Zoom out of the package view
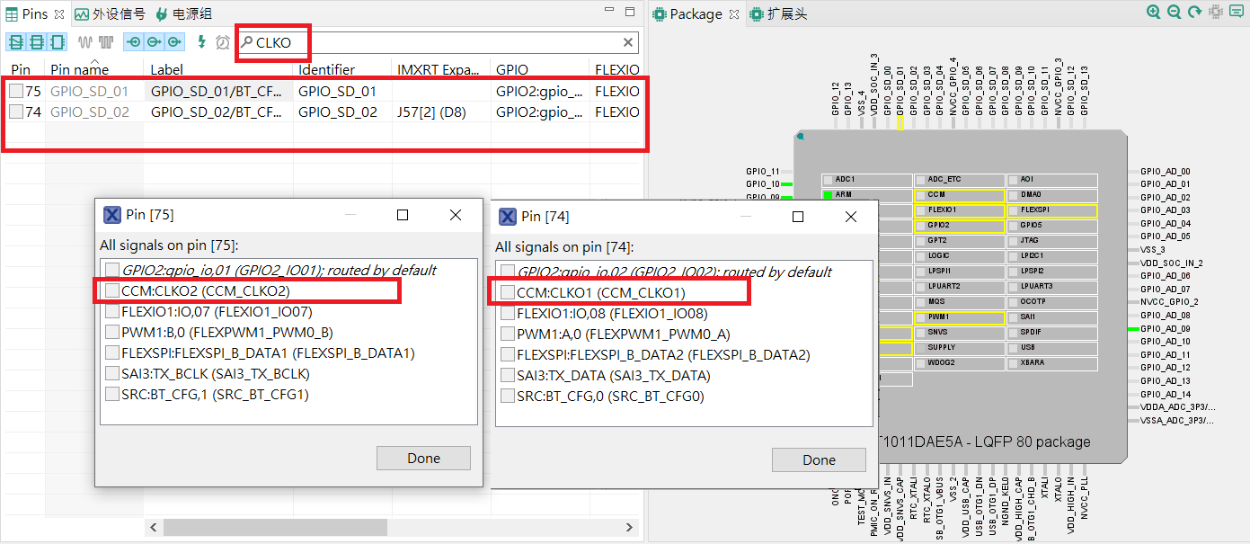Image resolution: width=1250 pixels, height=544 pixels. pyautogui.click(x=1174, y=13)
